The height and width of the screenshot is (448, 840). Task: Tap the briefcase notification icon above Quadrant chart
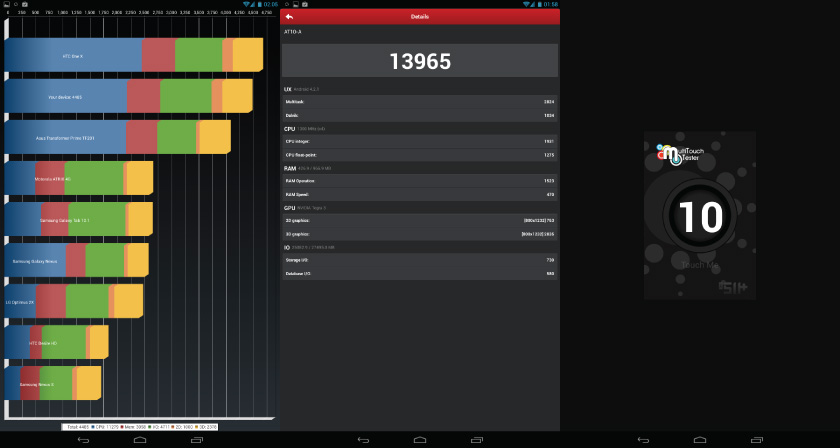point(25,4)
